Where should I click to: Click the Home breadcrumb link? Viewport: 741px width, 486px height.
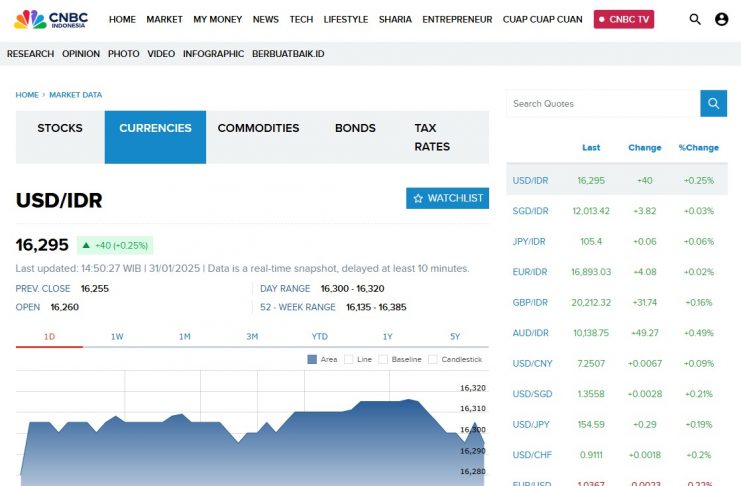pos(27,95)
